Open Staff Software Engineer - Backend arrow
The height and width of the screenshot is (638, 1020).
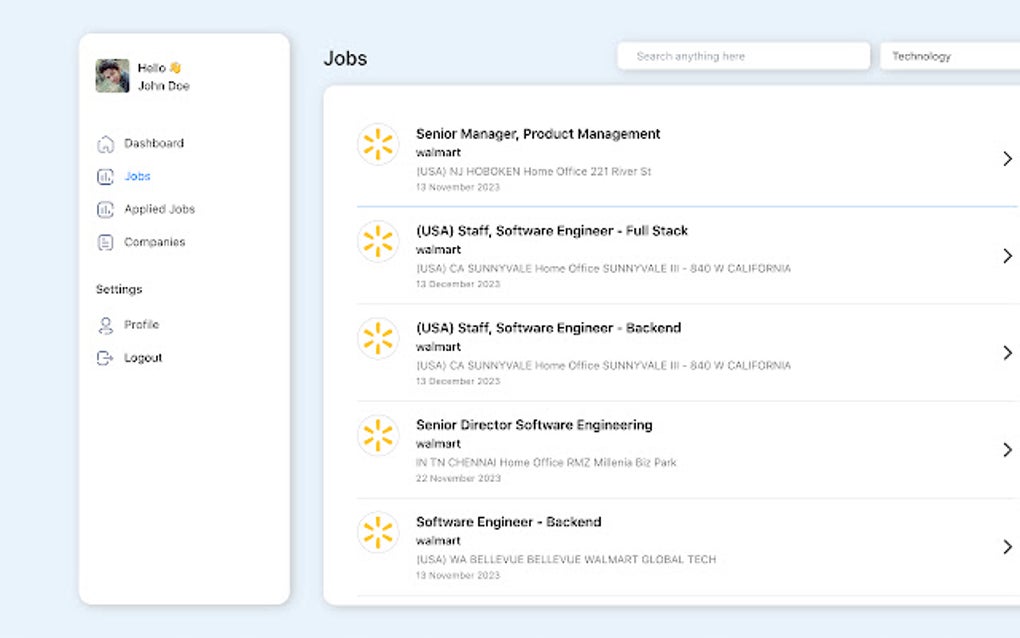click(1006, 353)
